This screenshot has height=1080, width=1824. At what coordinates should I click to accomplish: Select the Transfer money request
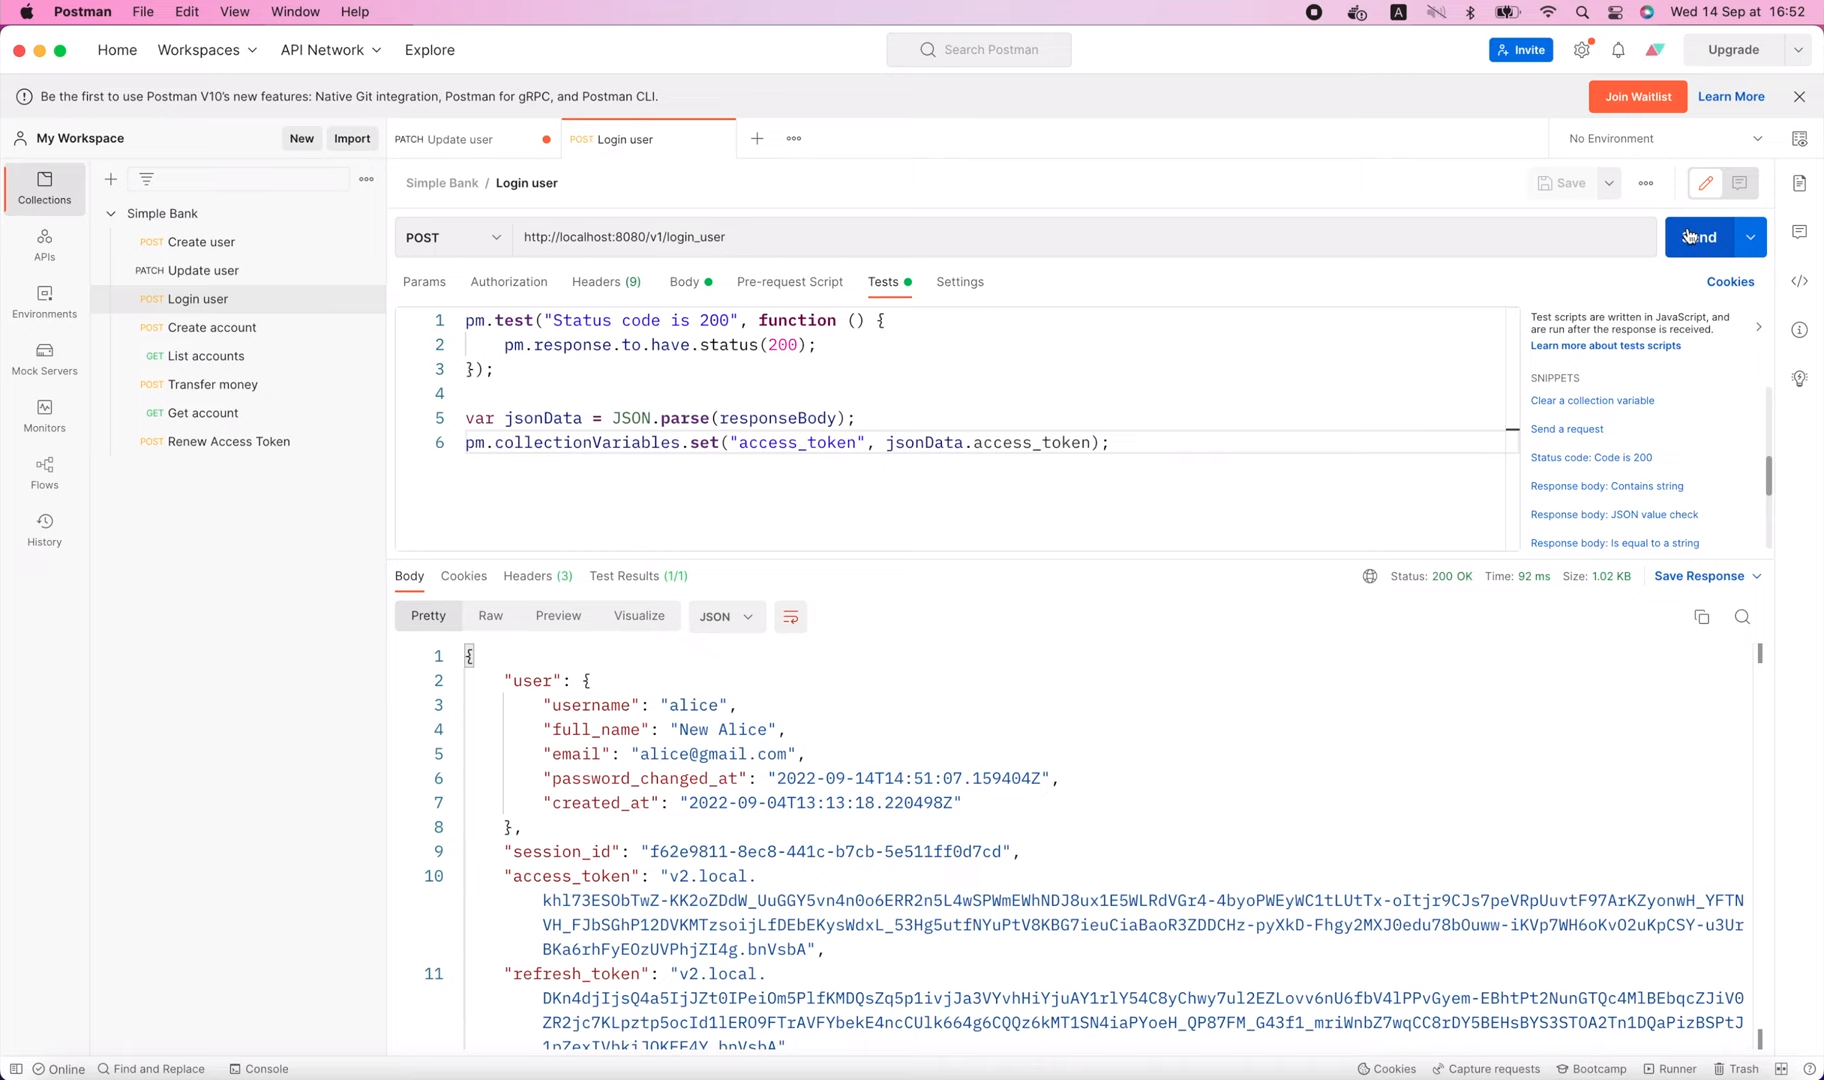point(212,385)
